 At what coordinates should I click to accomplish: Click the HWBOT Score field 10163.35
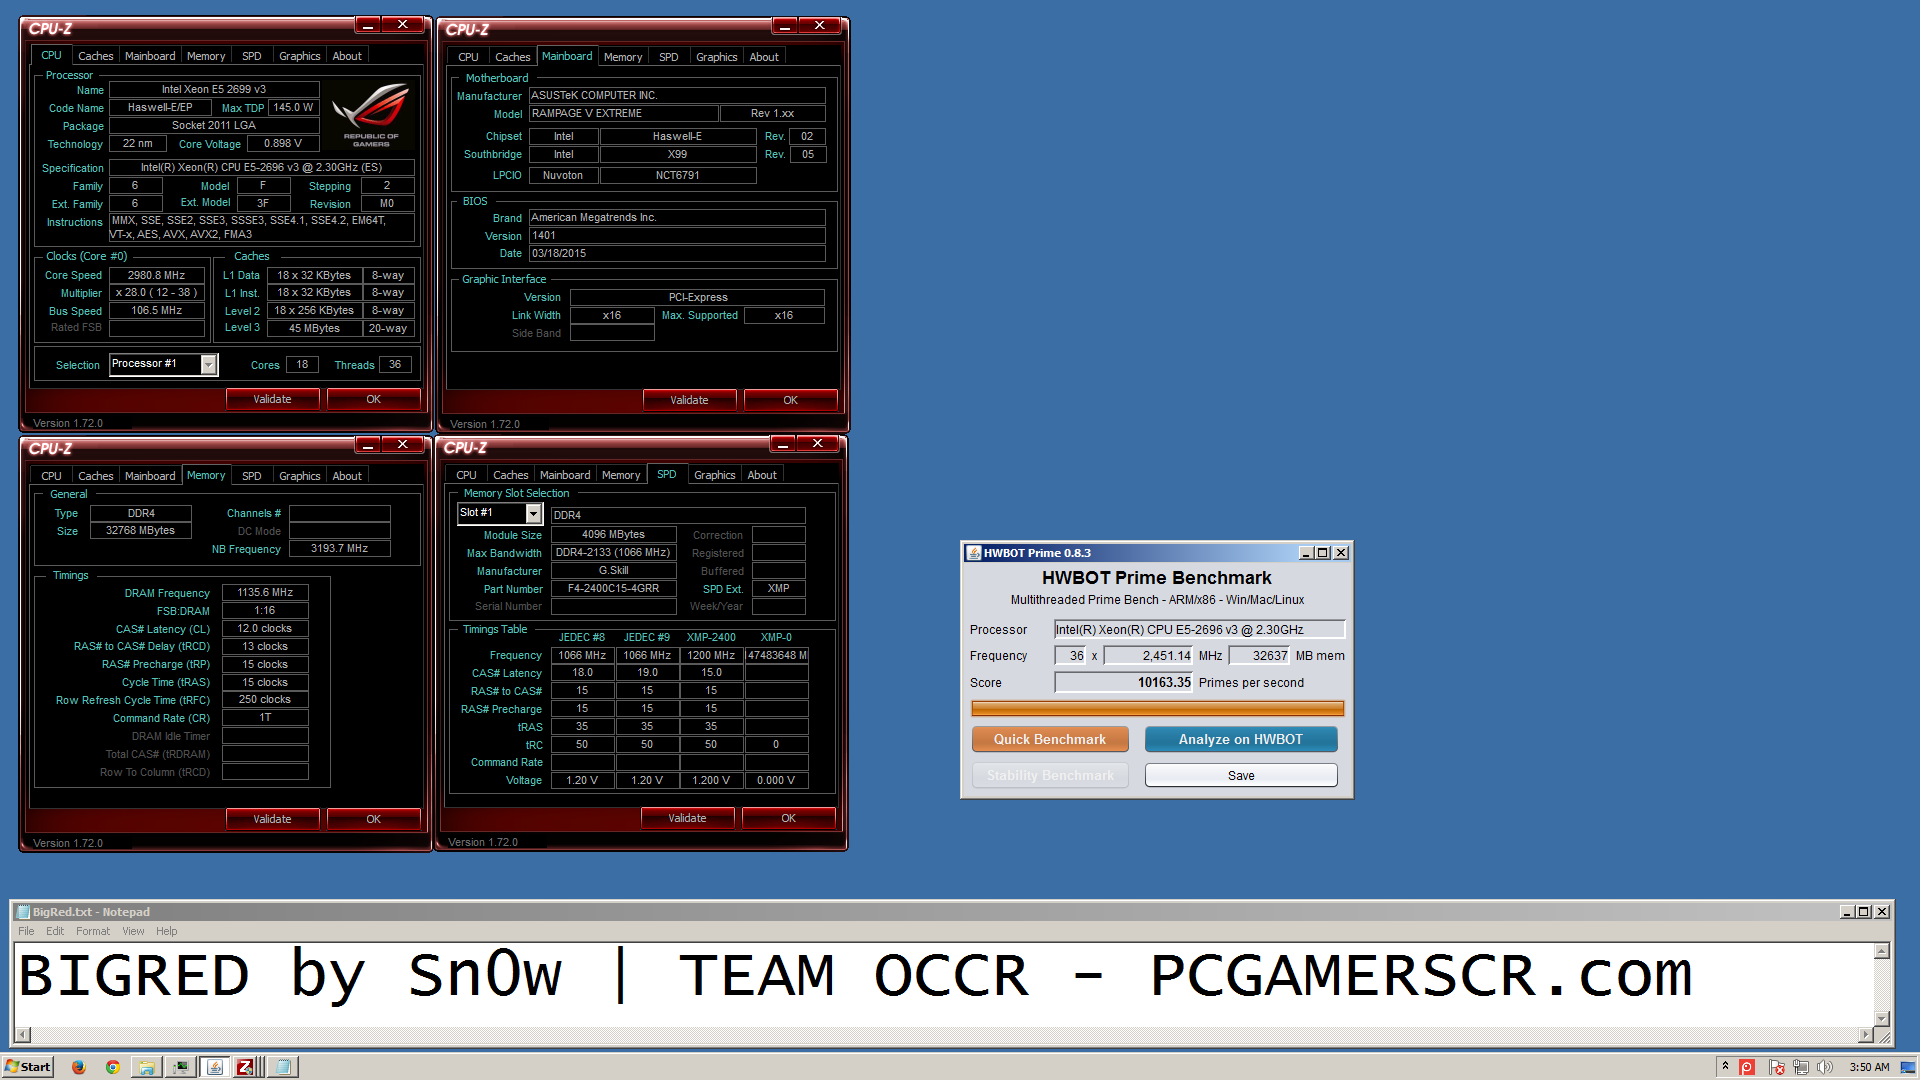click(x=1124, y=683)
